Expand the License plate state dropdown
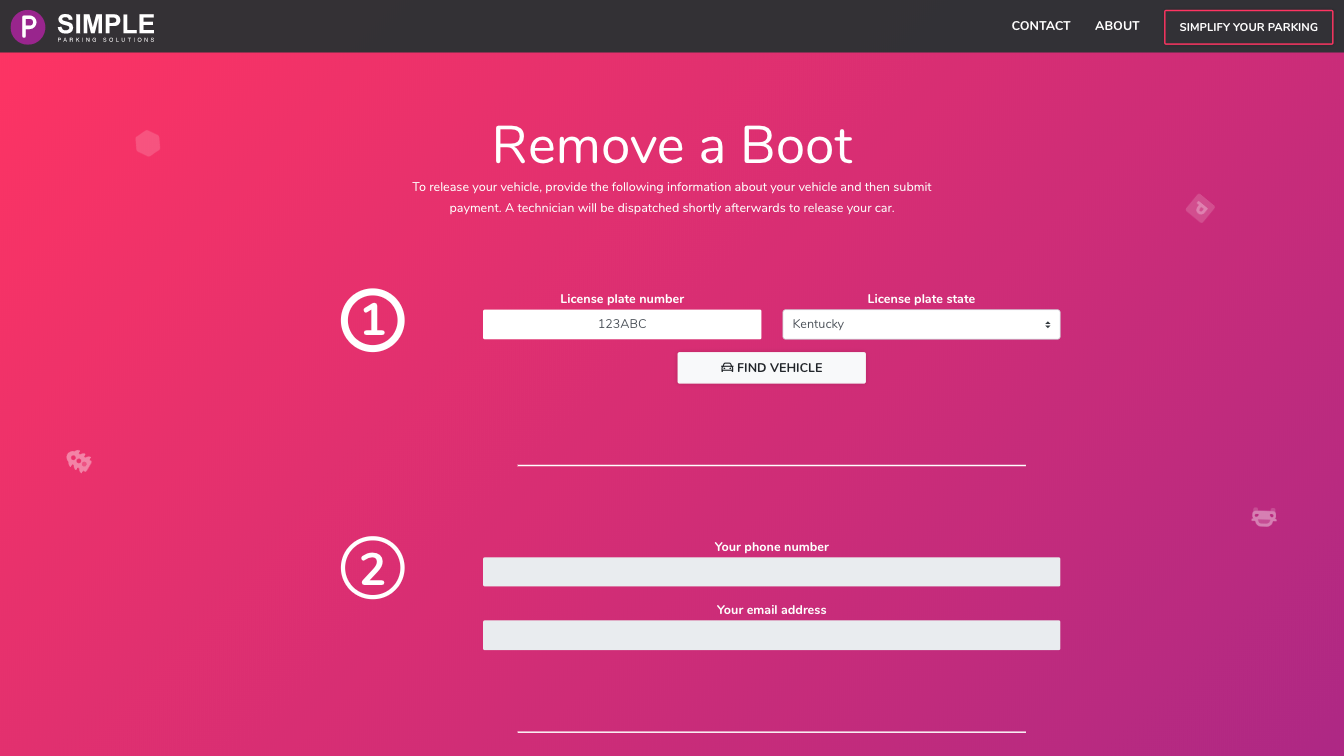The height and width of the screenshot is (756, 1344). [921, 324]
